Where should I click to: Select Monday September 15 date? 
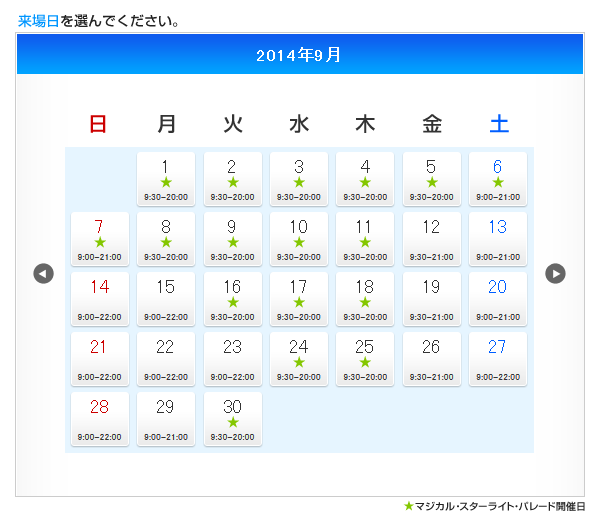(x=166, y=299)
